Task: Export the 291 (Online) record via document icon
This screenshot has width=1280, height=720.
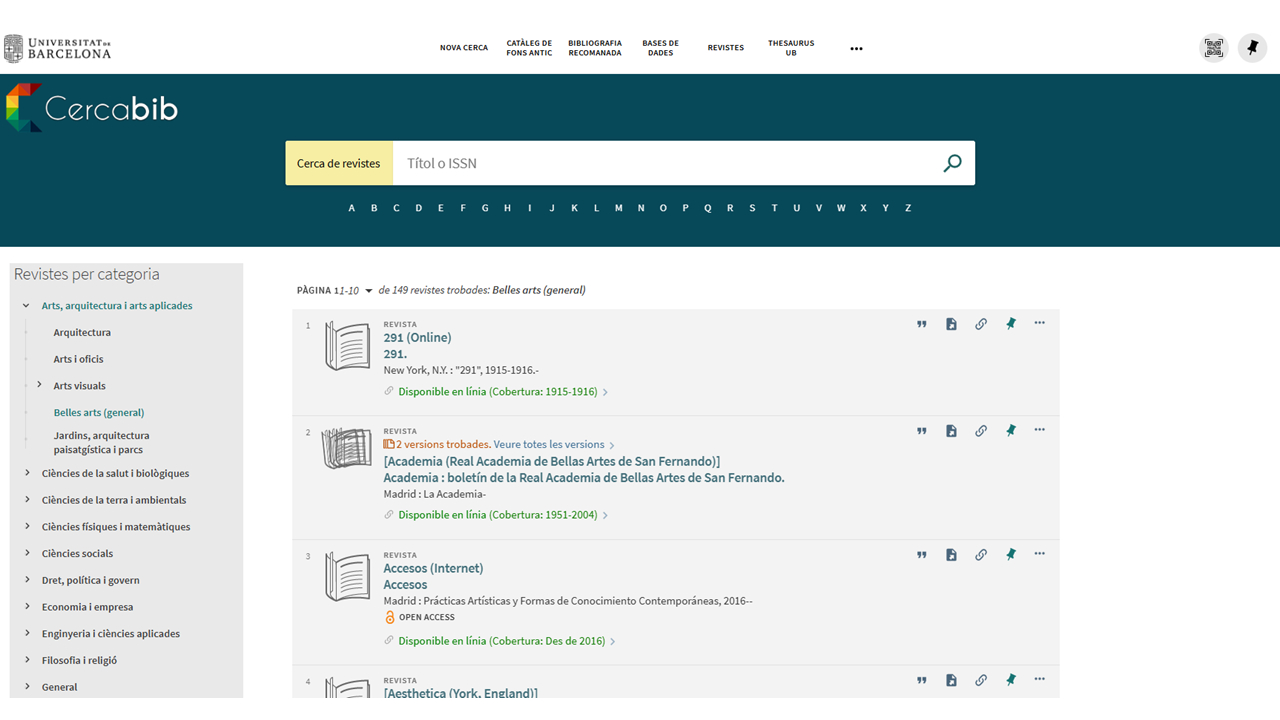Action: [x=951, y=324]
